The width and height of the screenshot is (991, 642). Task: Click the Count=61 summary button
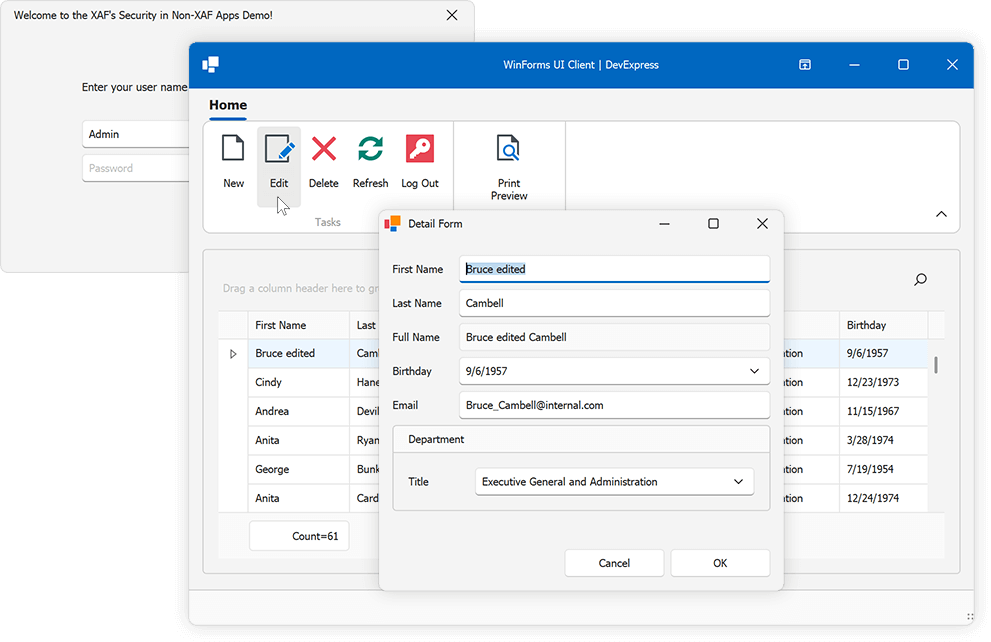(299, 535)
